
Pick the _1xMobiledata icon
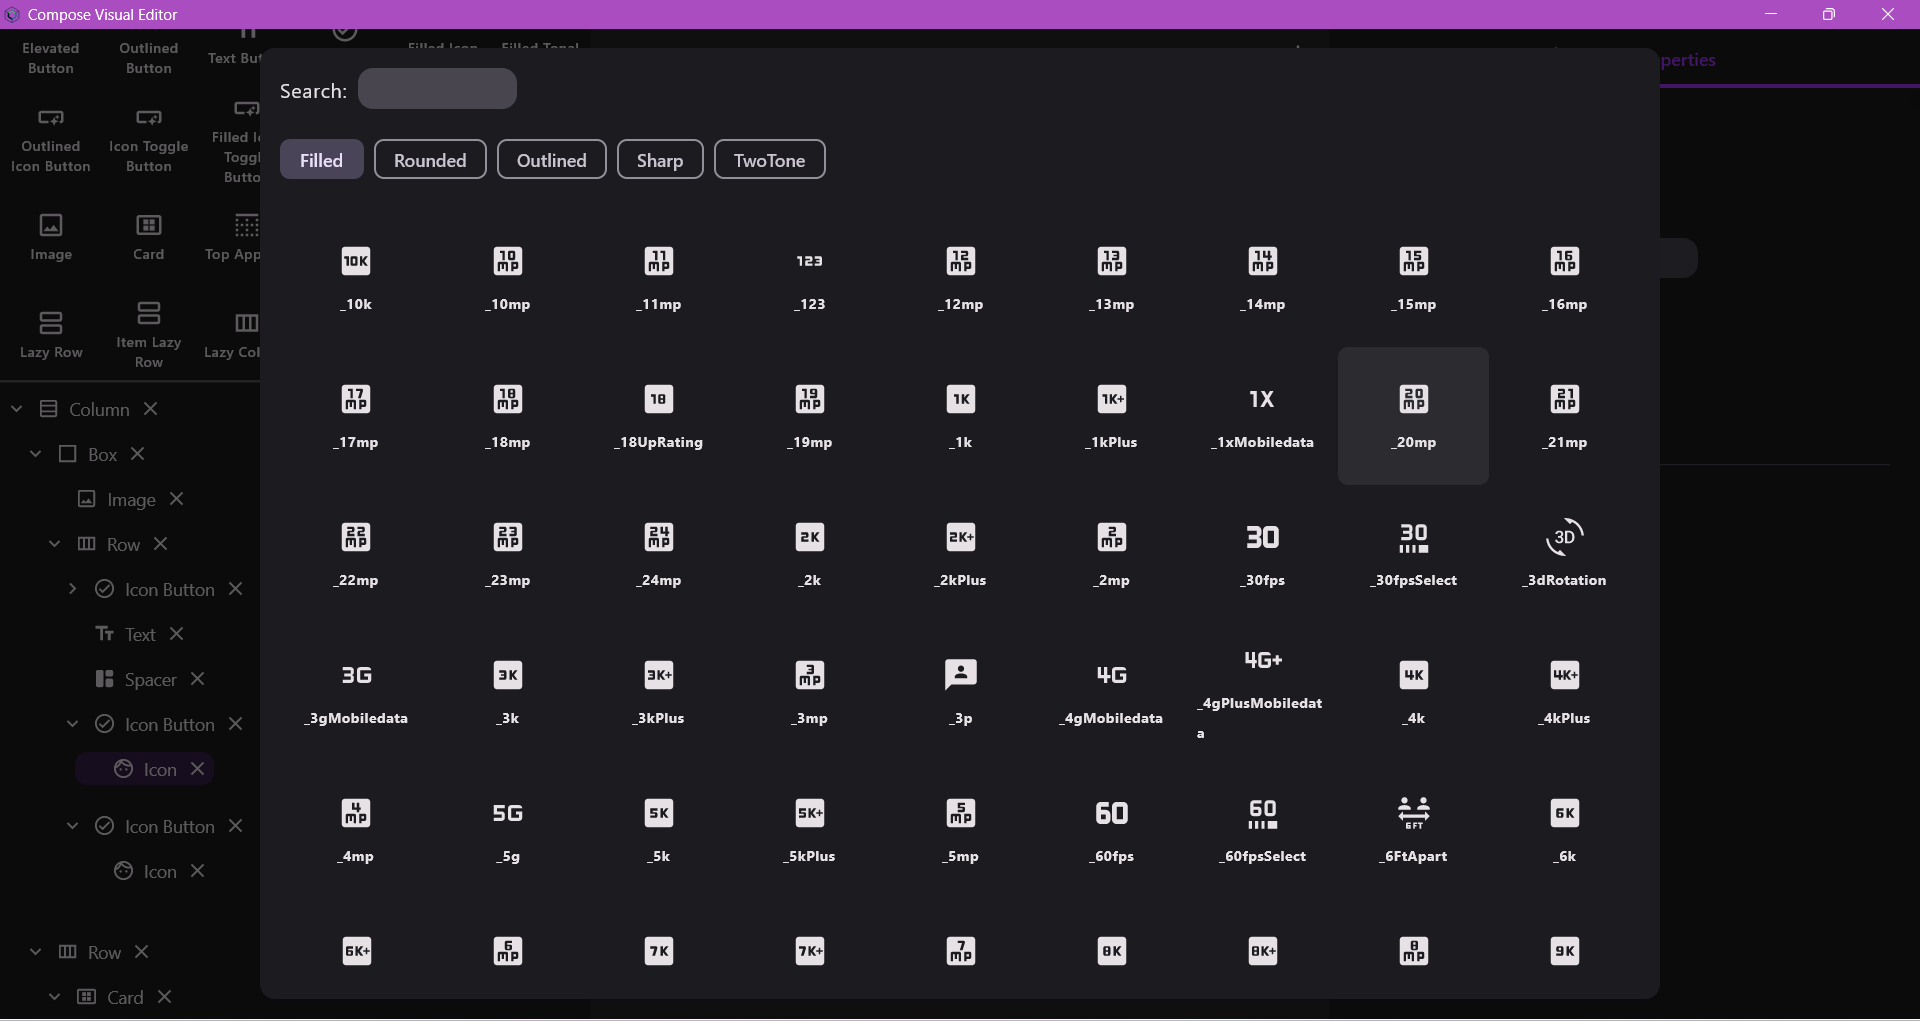[1262, 415]
